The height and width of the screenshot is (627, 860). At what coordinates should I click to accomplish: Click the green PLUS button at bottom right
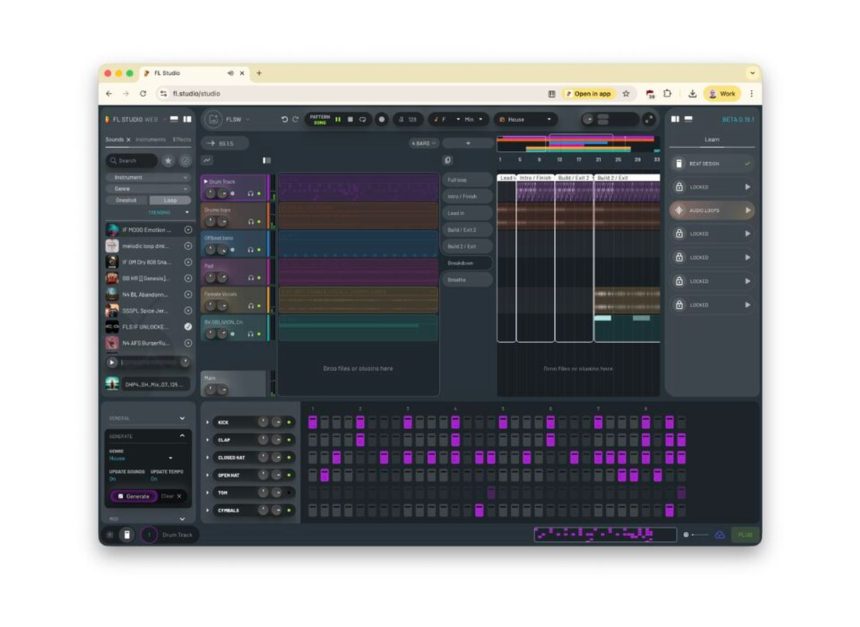coord(745,534)
